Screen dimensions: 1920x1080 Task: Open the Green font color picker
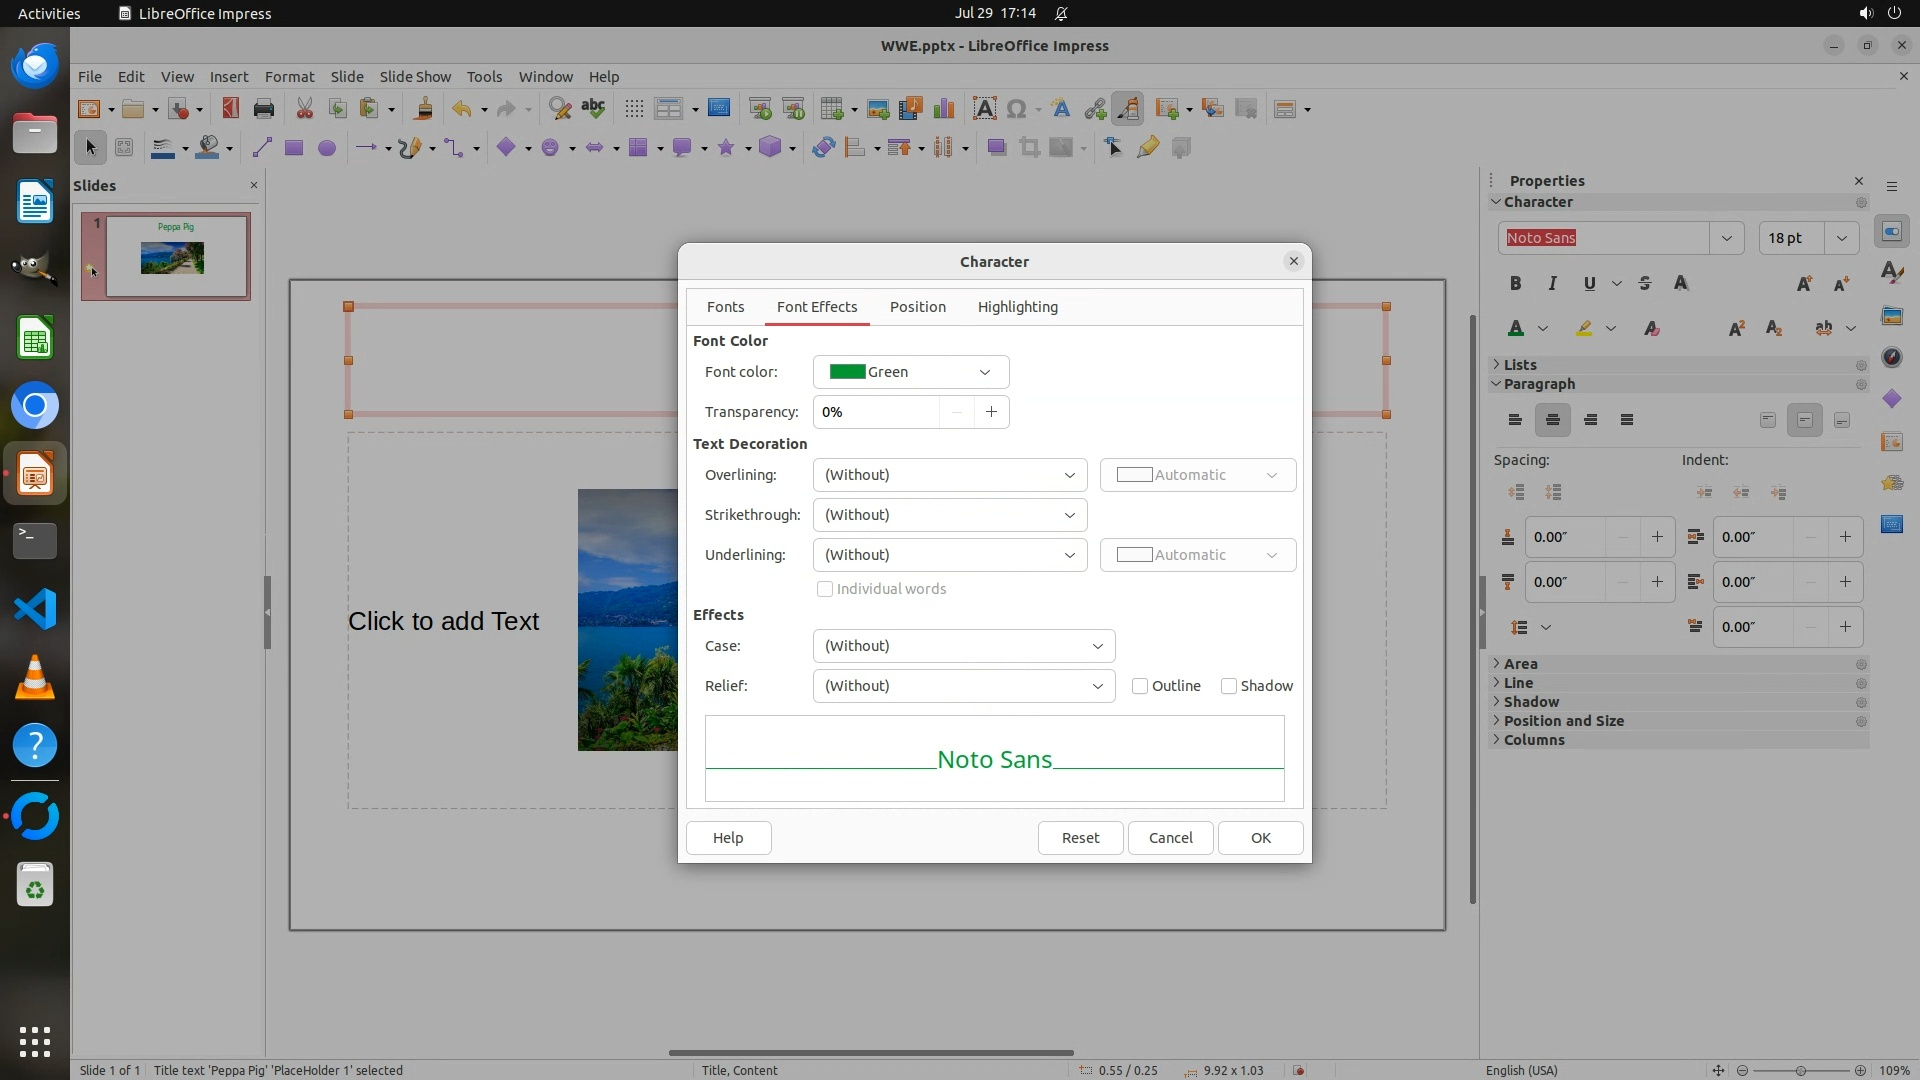click(910, 372)
